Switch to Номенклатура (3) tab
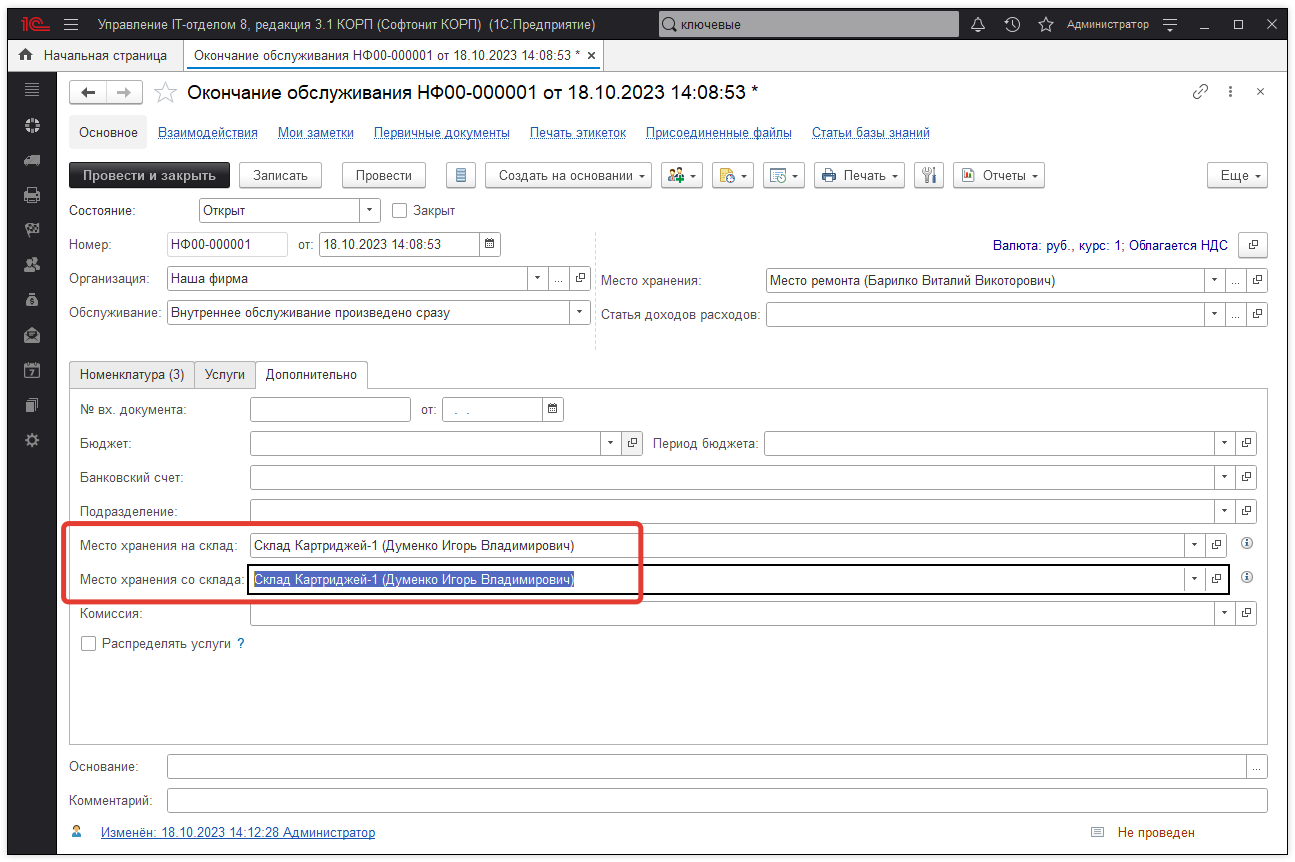Image resolution: width=1295 pixels, height=862 pixels. 132,375
